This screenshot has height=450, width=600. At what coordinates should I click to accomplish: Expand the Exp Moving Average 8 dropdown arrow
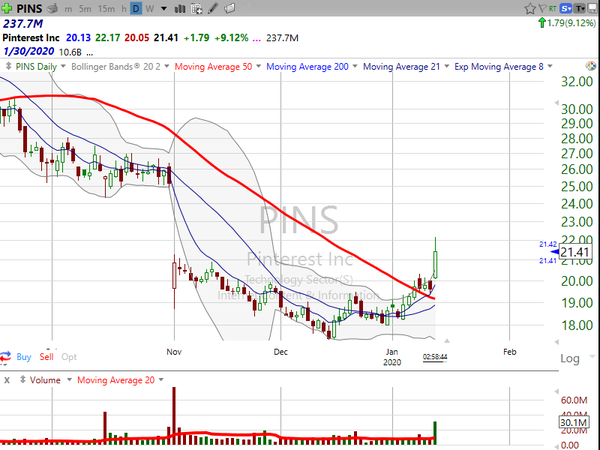550,67
